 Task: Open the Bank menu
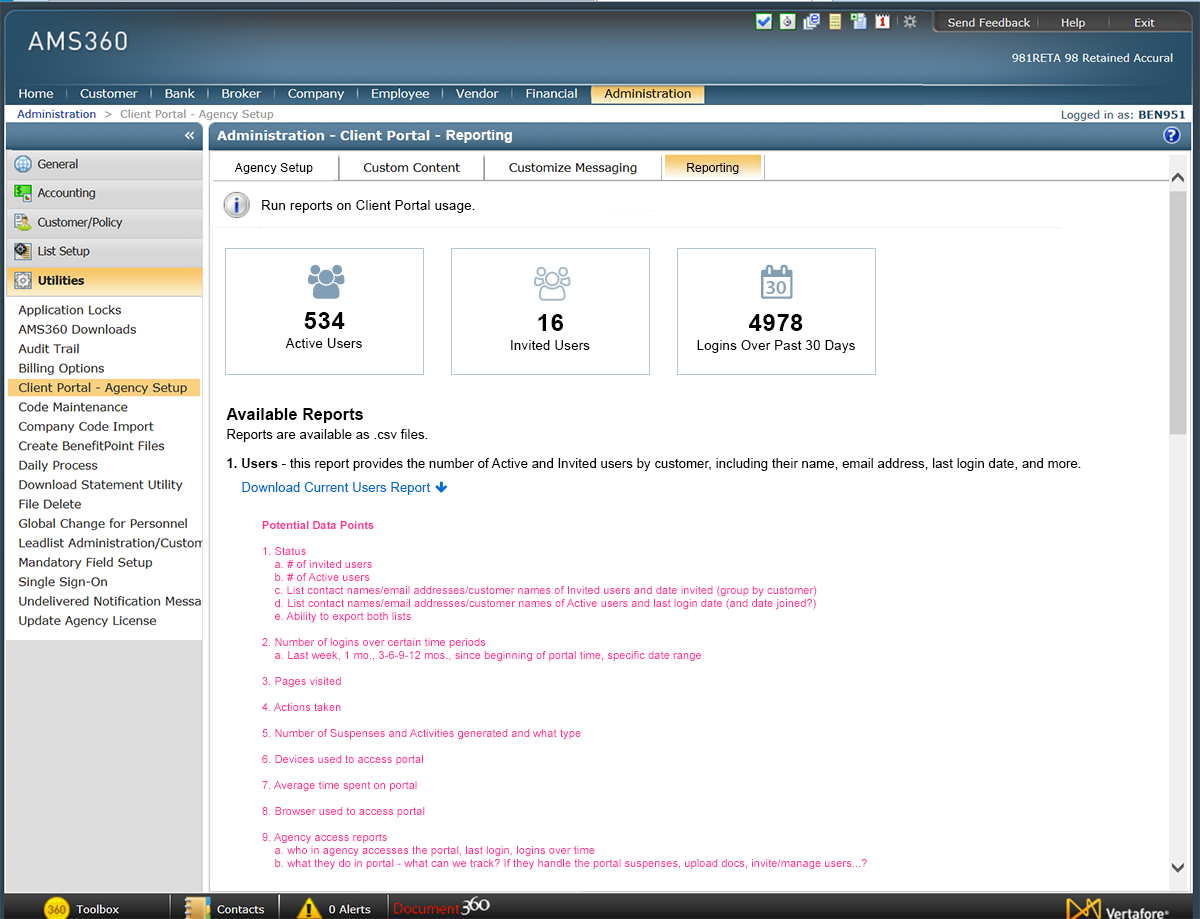[x=180, y=94]
